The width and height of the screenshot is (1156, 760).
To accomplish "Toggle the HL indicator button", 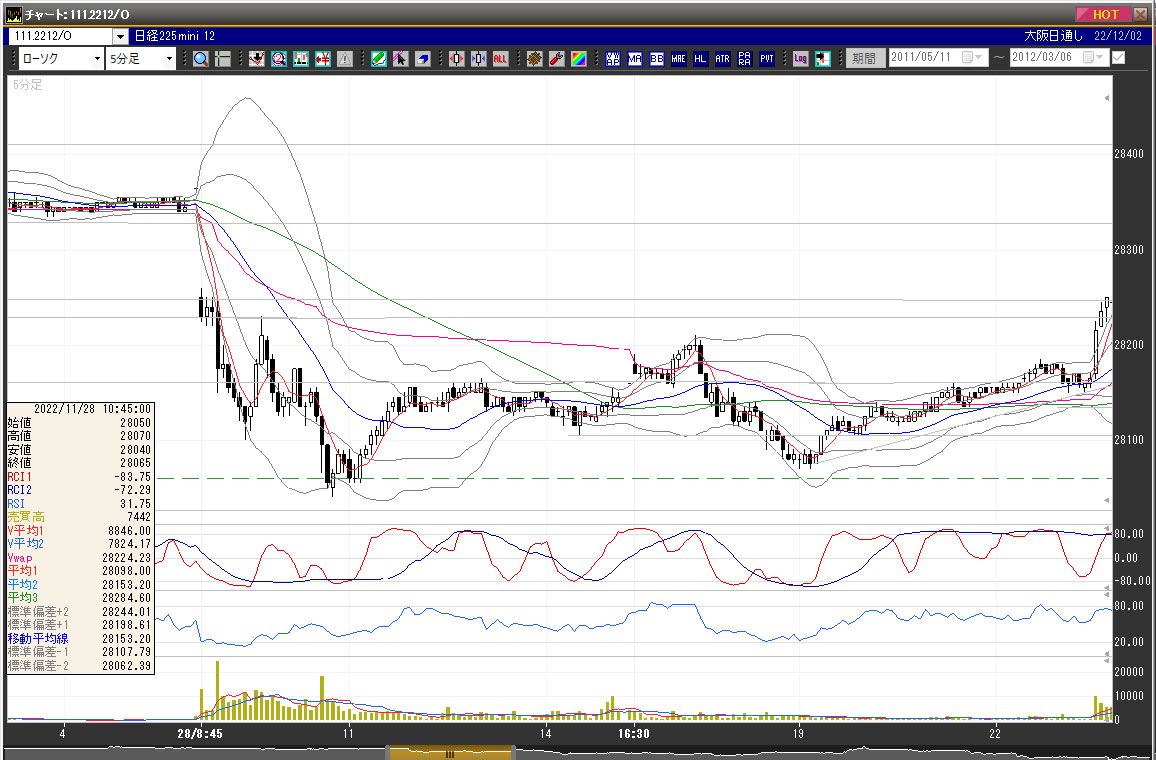I will point(700,59).
